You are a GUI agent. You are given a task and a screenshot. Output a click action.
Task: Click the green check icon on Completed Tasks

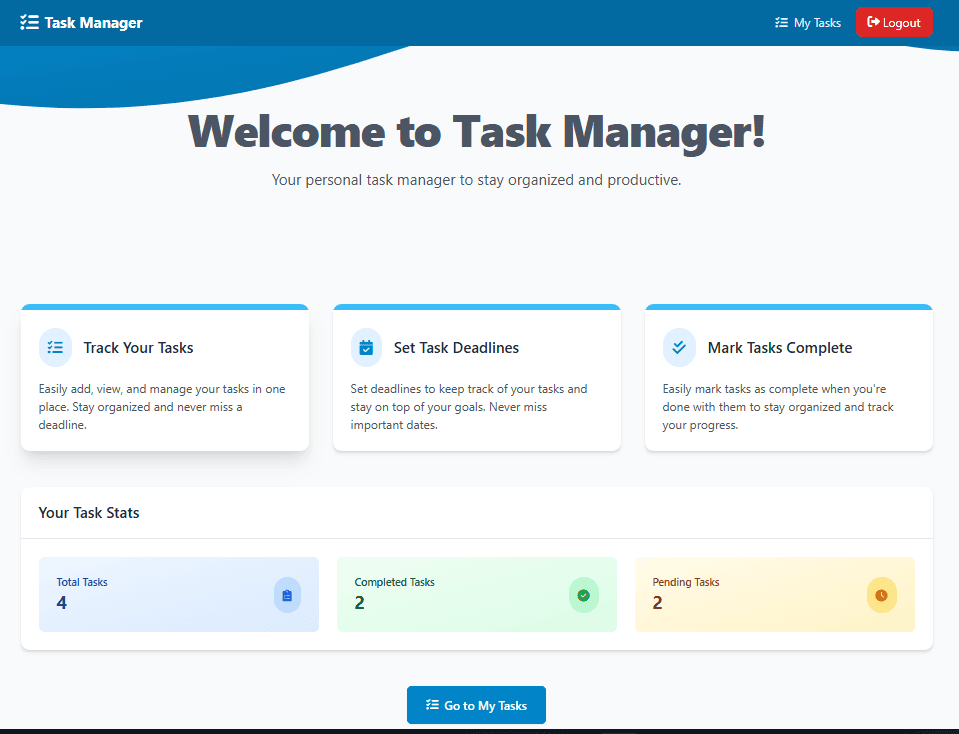tap(584, 594)
